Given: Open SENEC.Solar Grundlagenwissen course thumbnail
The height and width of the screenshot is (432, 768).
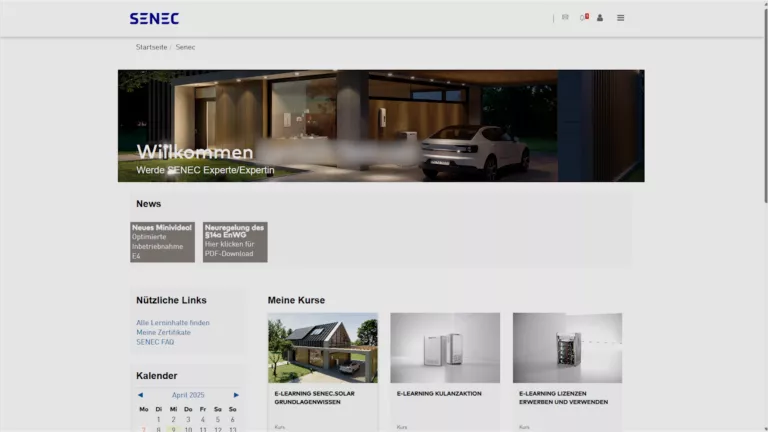Looking at the screenshot, I should [323, 348].
